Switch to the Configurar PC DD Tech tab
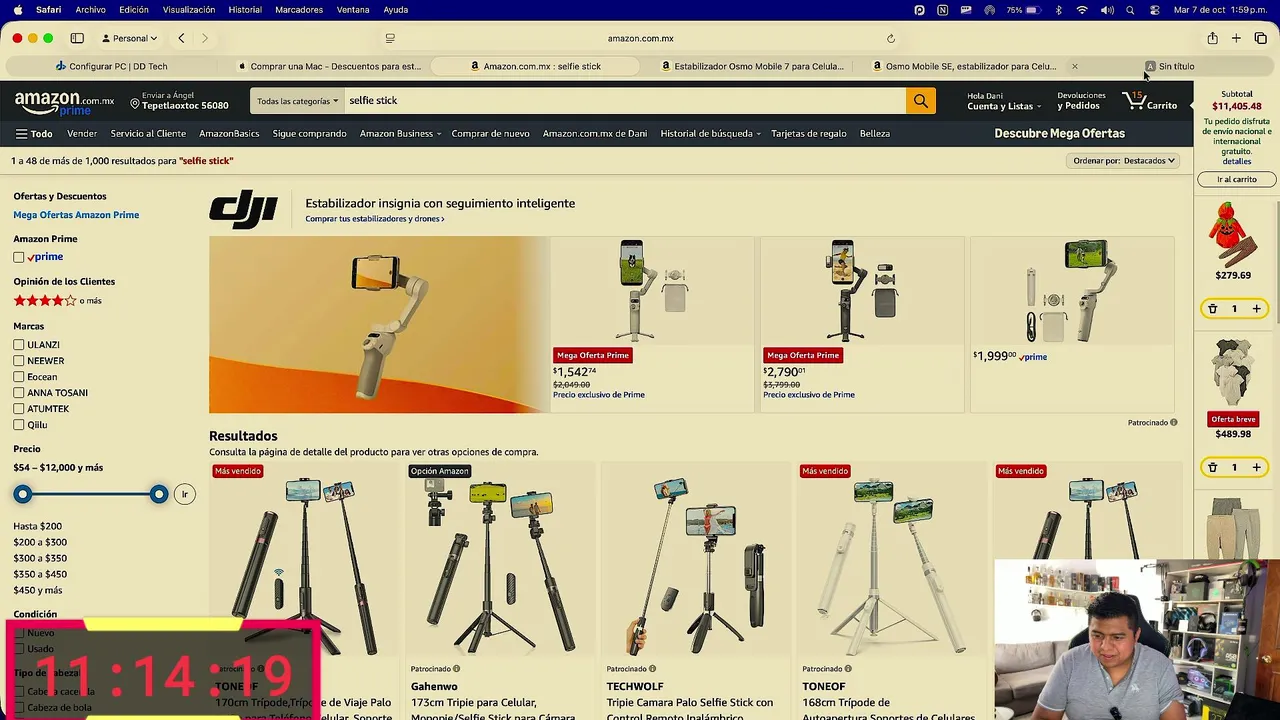 112,67
